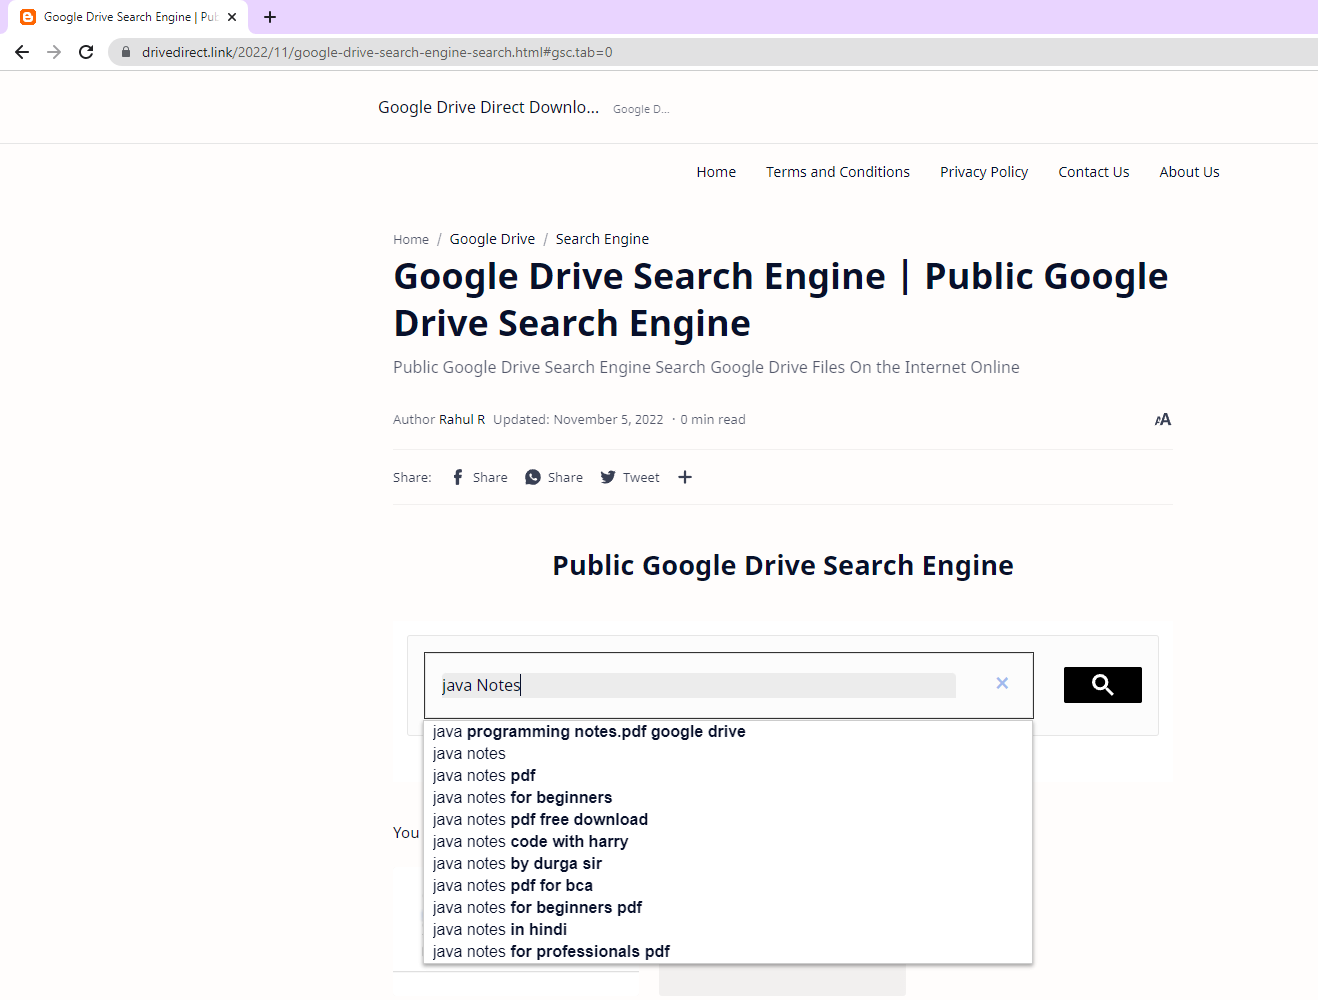Click the 'Updated: November 5, 2022' date text
This screenshot has width=1318, height=1000.
[578, 419]
